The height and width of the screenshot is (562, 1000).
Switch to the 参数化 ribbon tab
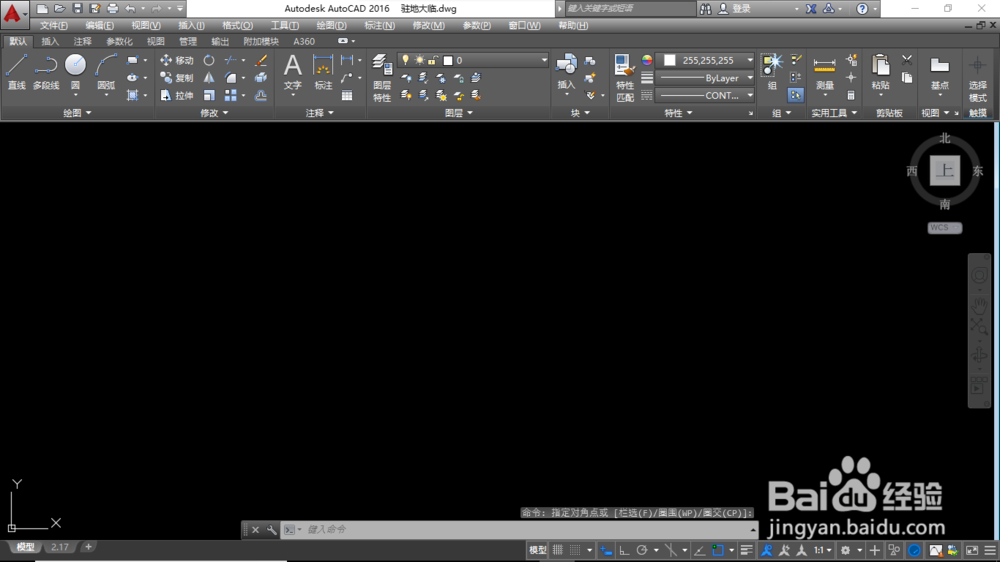point(119,41)
